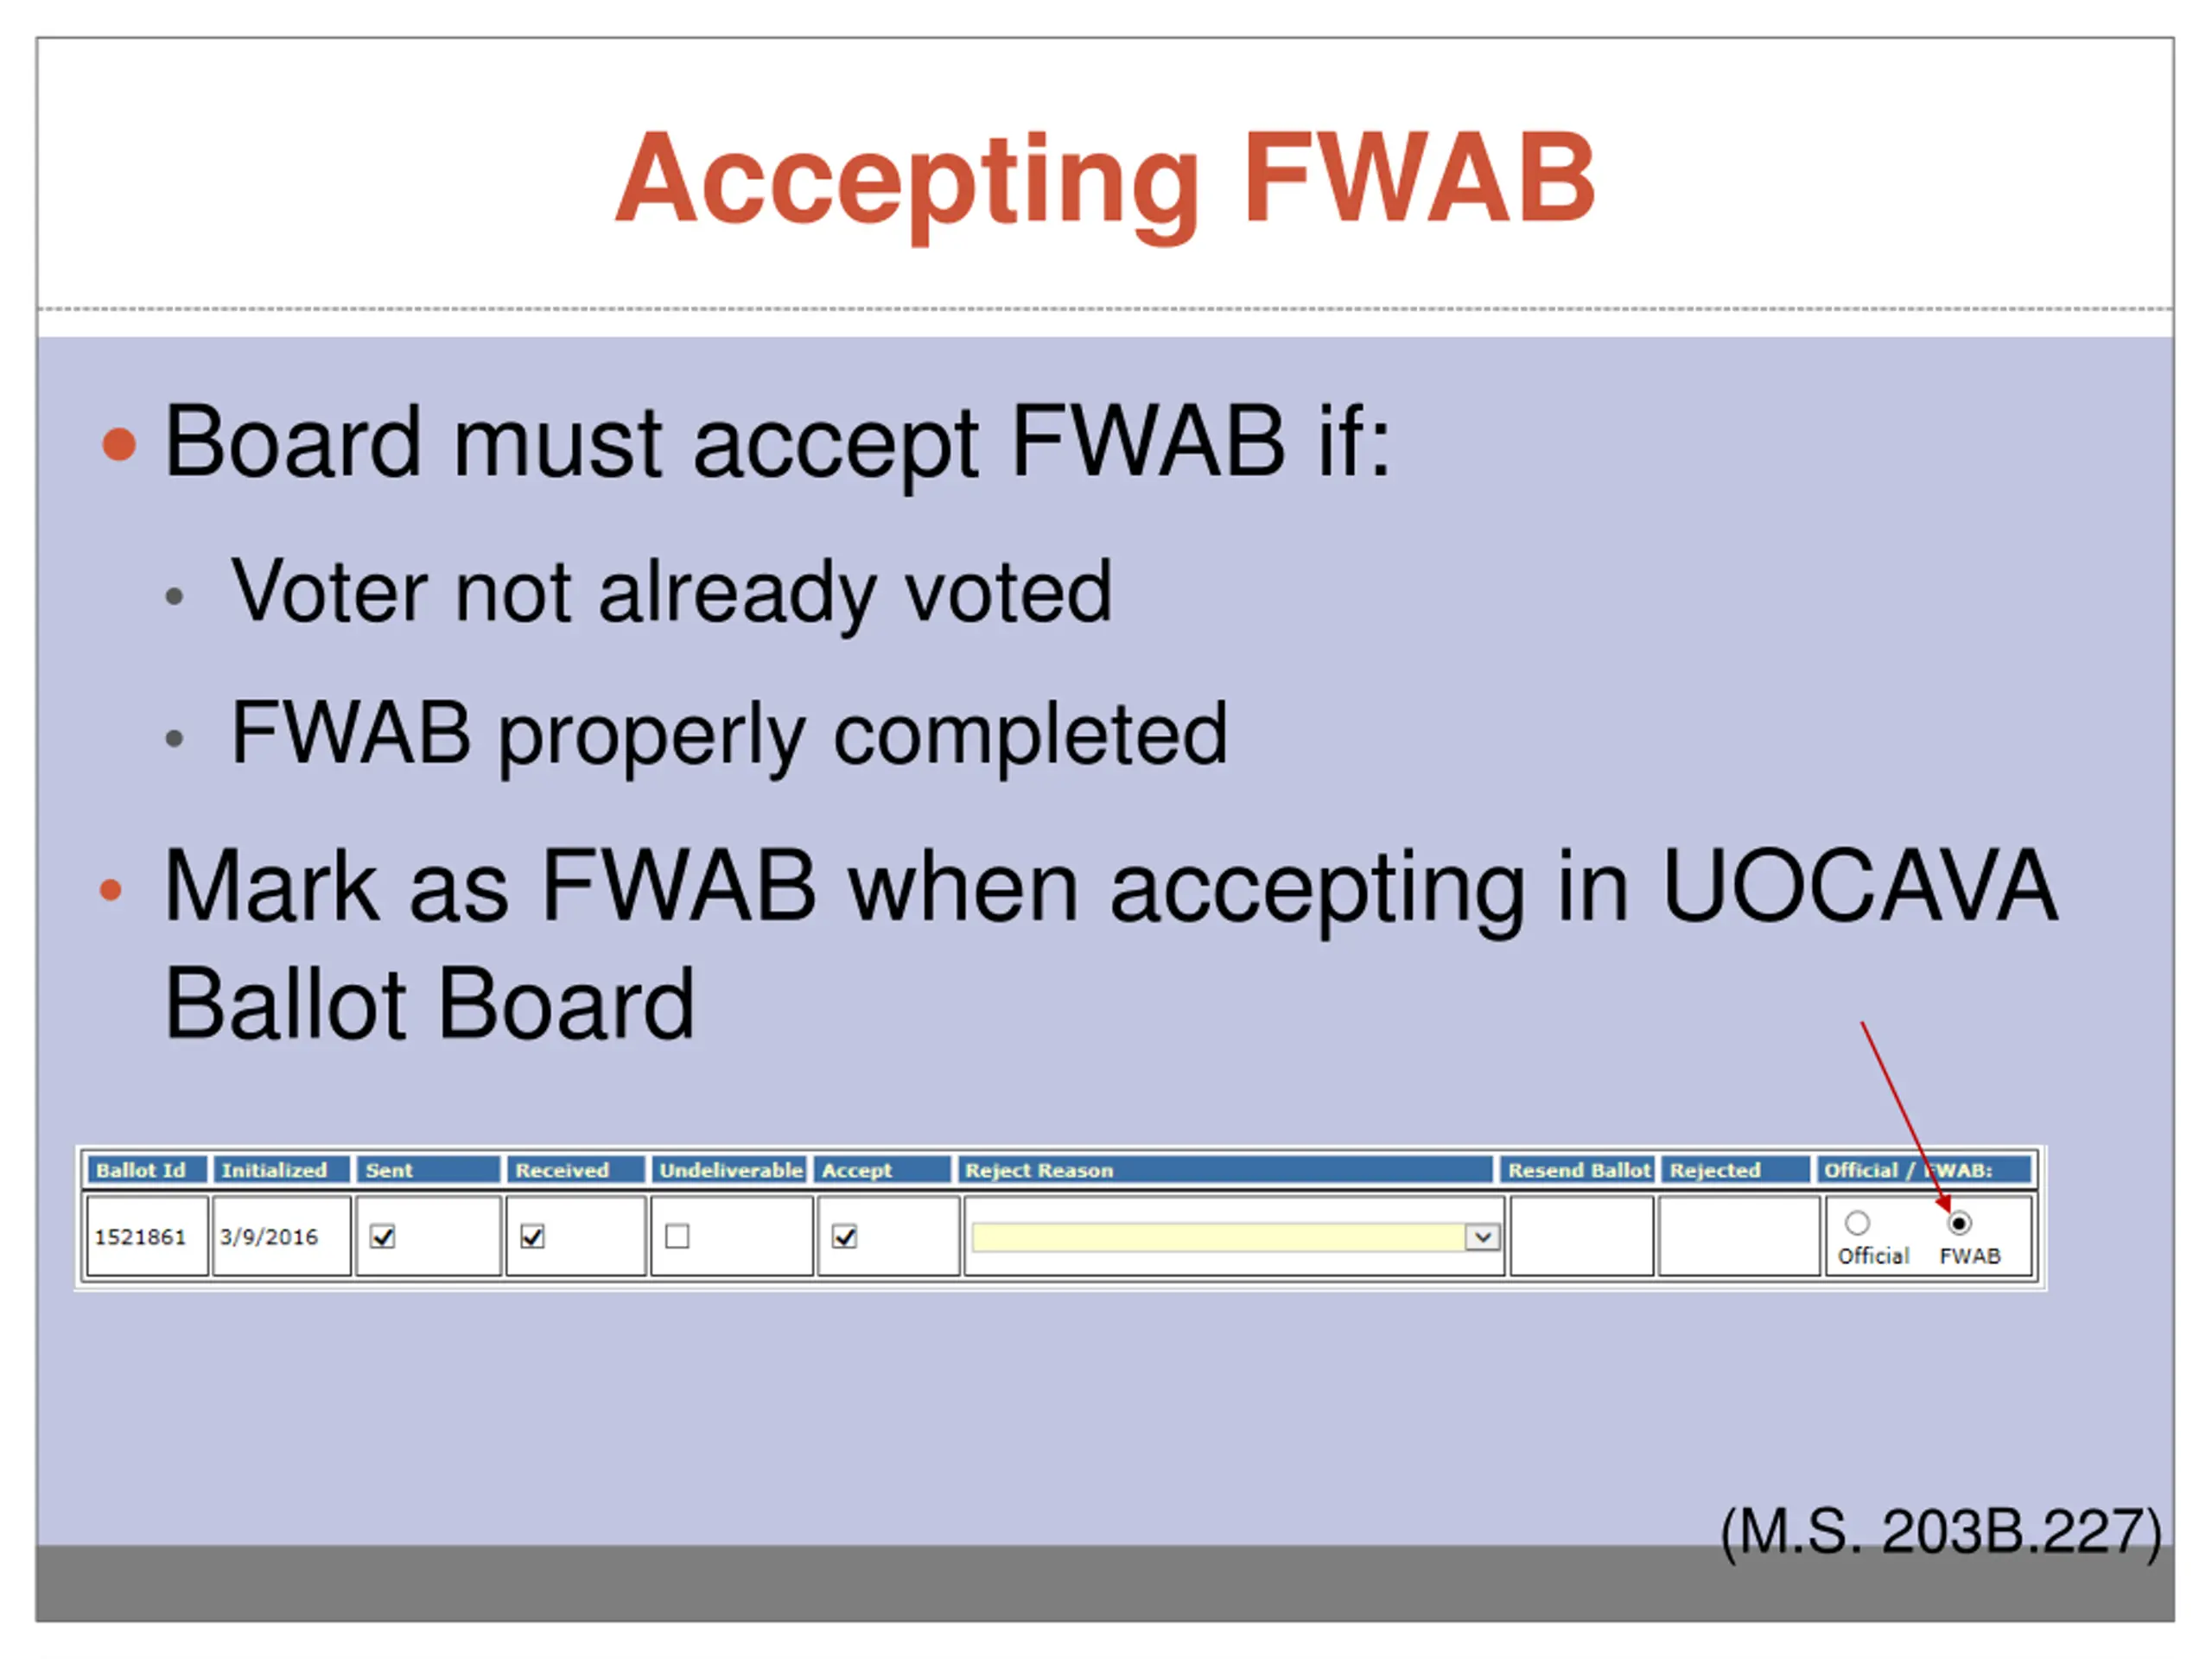Click the yellow Reject Reason combo box
2212x1659 pixels.
point(1235,1237)
